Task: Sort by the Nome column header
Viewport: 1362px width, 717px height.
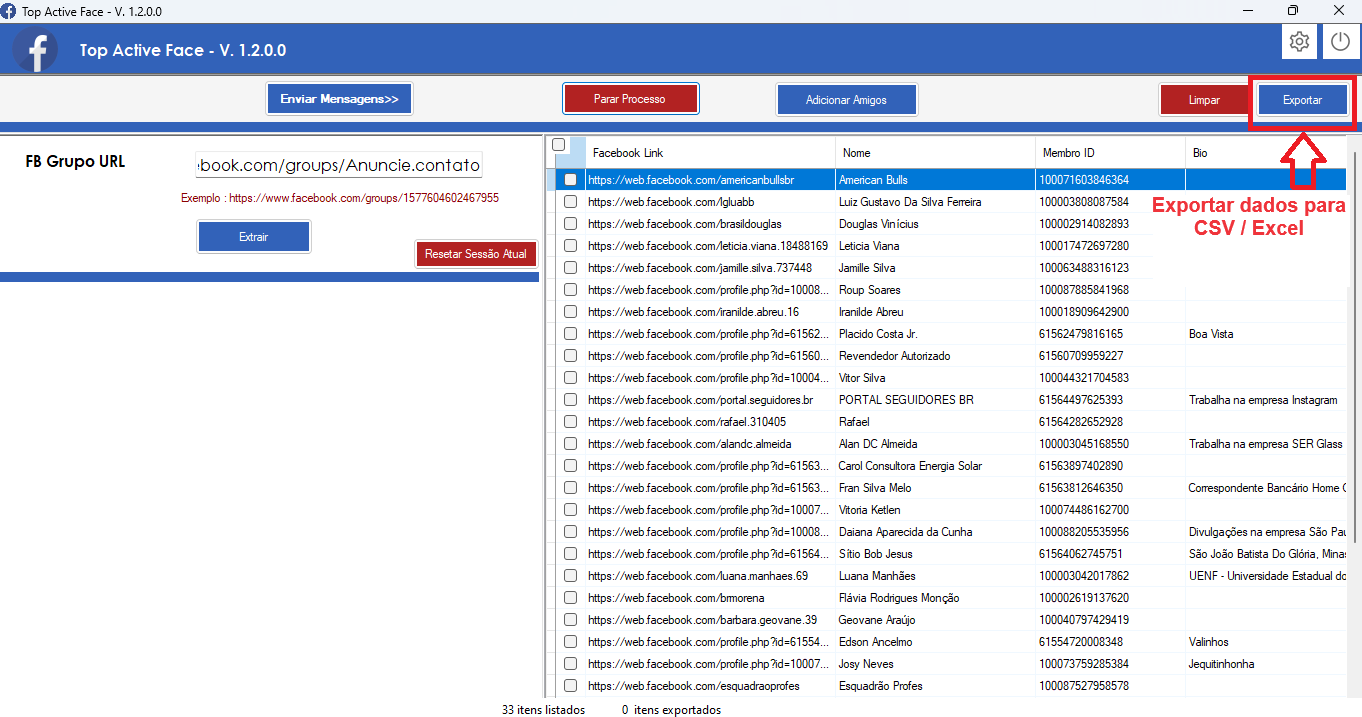Action: (x=935, y=153)
